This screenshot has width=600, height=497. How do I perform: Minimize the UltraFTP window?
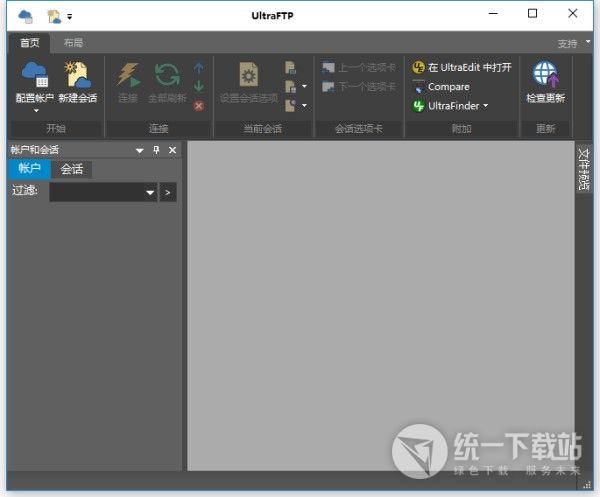tap(493, 13)
